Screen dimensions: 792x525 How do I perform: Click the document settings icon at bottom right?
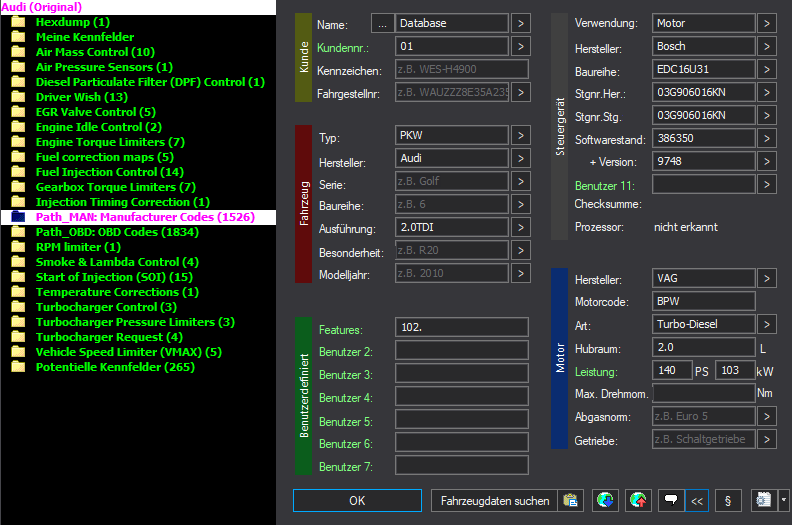(764, 501)
